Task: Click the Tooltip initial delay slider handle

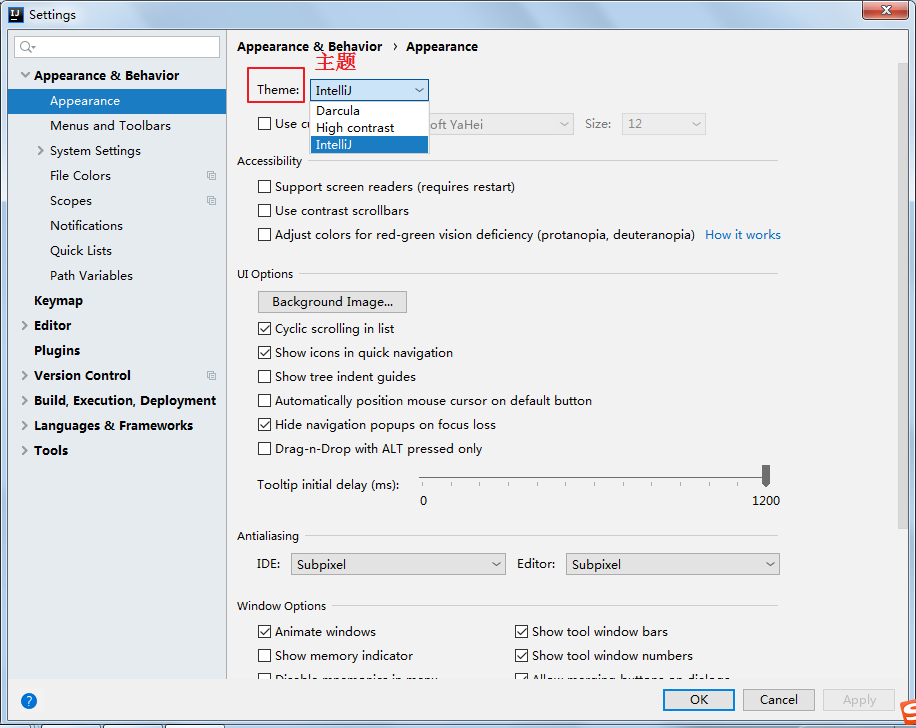Action: (x=766, y=475)
